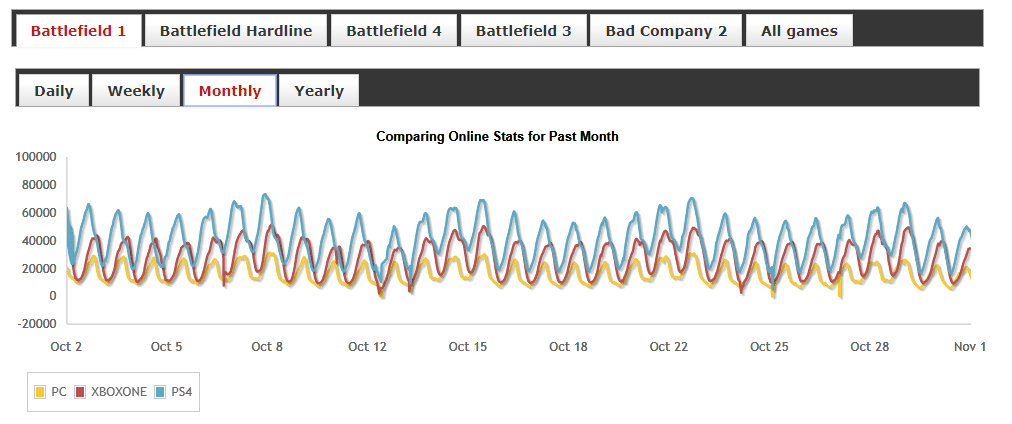The width and height of the screenshot is (1012, 424).
Task: Switch to Battlefield Hardline tab
Action: (x=236, y=31)
